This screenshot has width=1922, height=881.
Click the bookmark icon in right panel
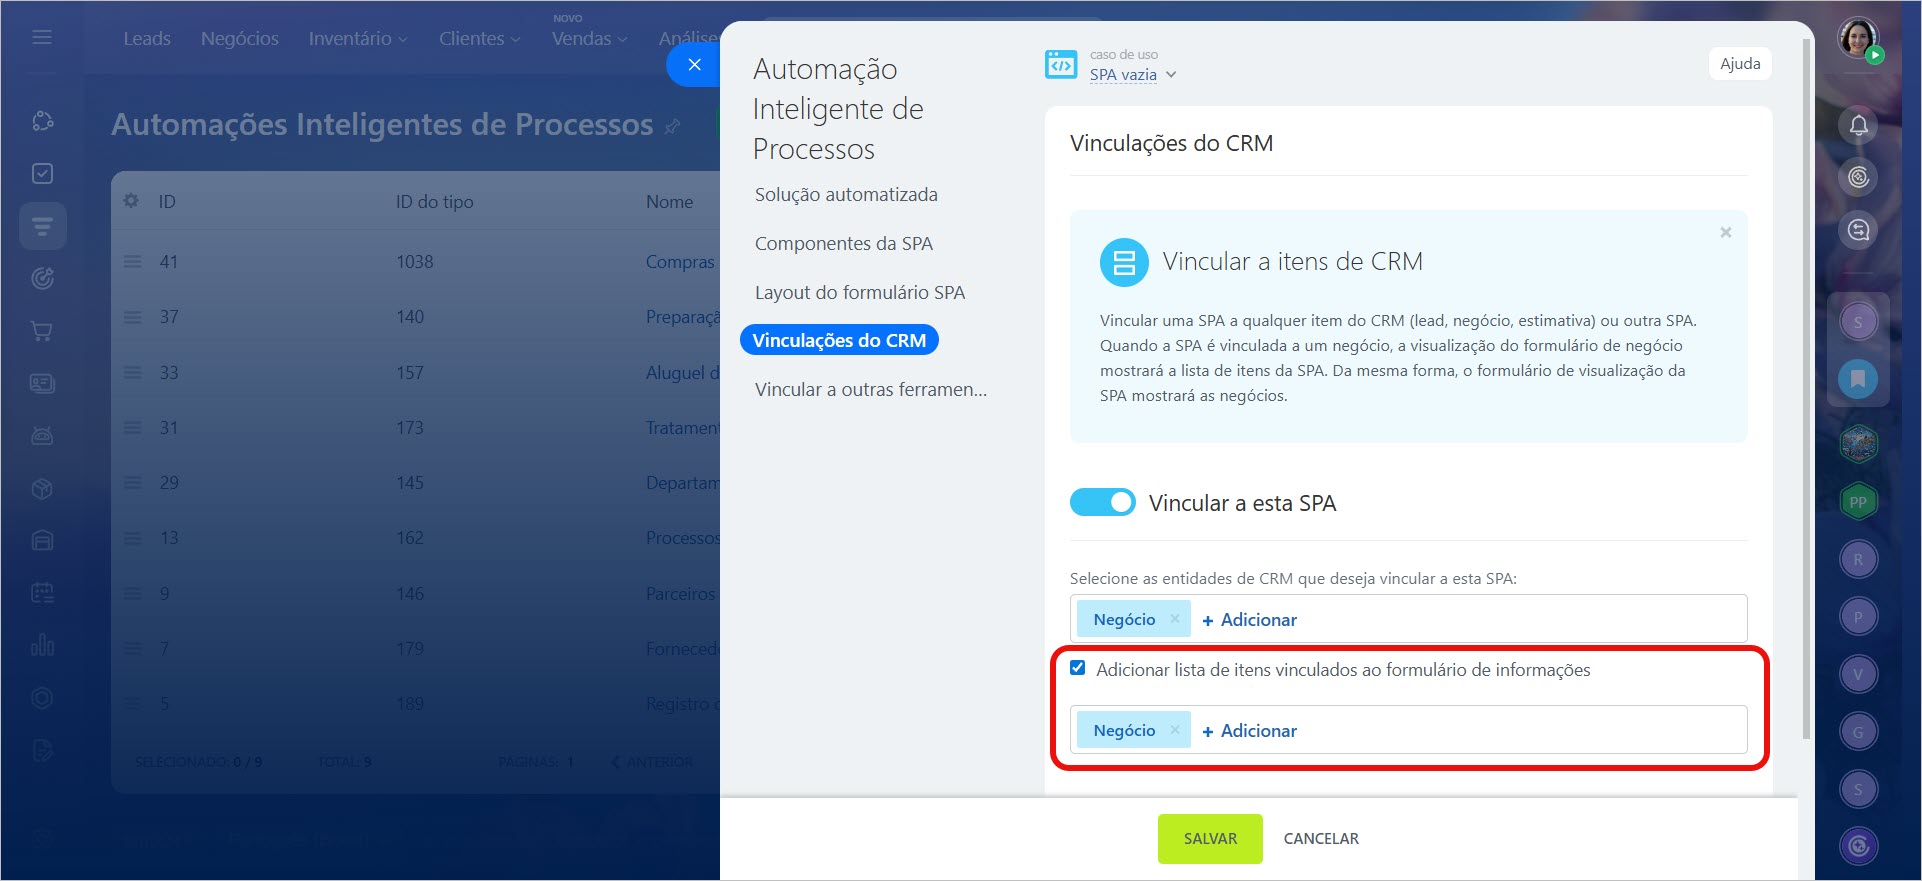[1857, 379]
